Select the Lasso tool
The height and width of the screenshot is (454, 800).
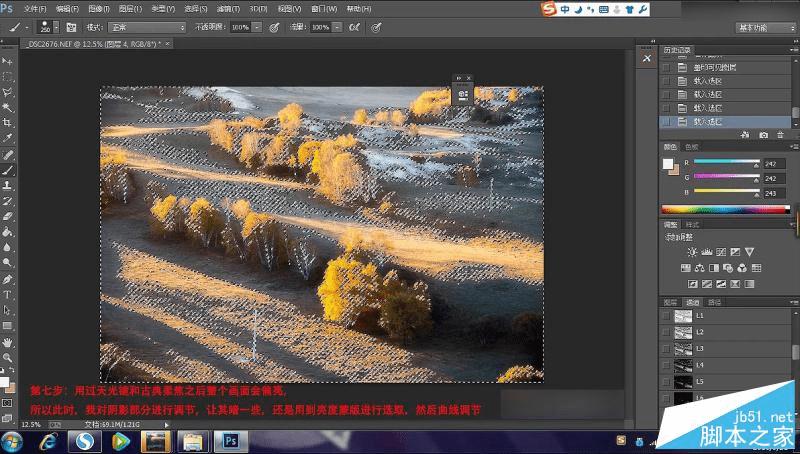tap(7, 92)
